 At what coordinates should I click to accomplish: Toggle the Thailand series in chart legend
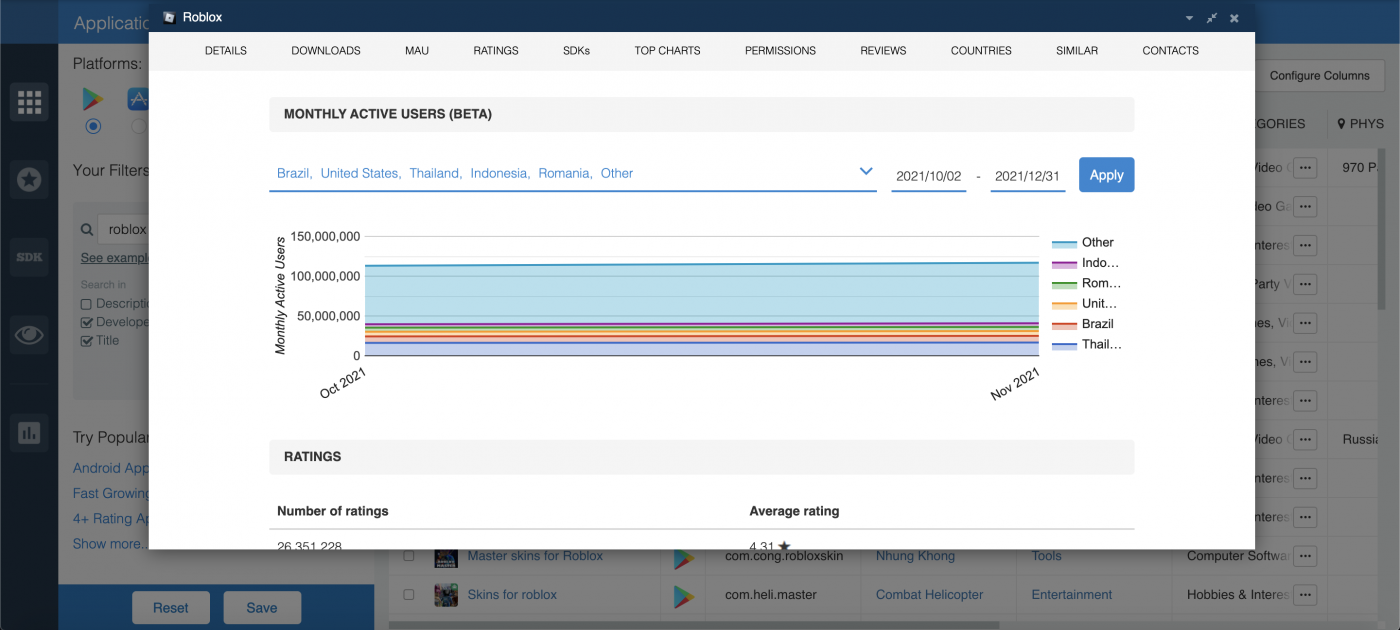1087,344
